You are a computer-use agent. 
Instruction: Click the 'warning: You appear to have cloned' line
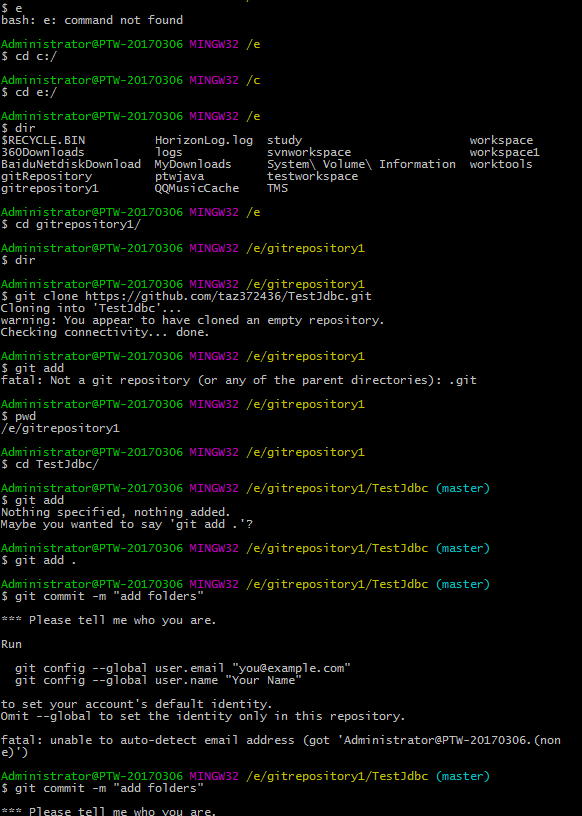[193, 320]
